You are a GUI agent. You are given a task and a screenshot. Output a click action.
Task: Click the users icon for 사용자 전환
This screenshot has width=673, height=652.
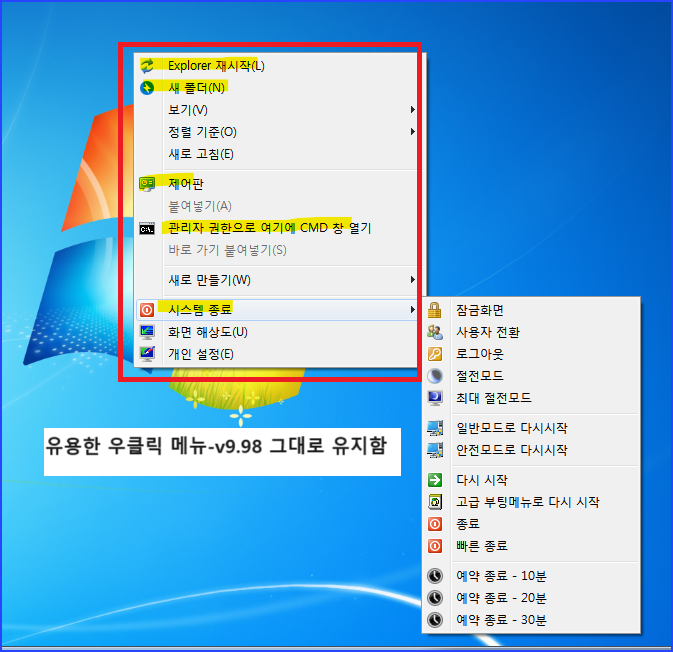click(x=435, y=332)
